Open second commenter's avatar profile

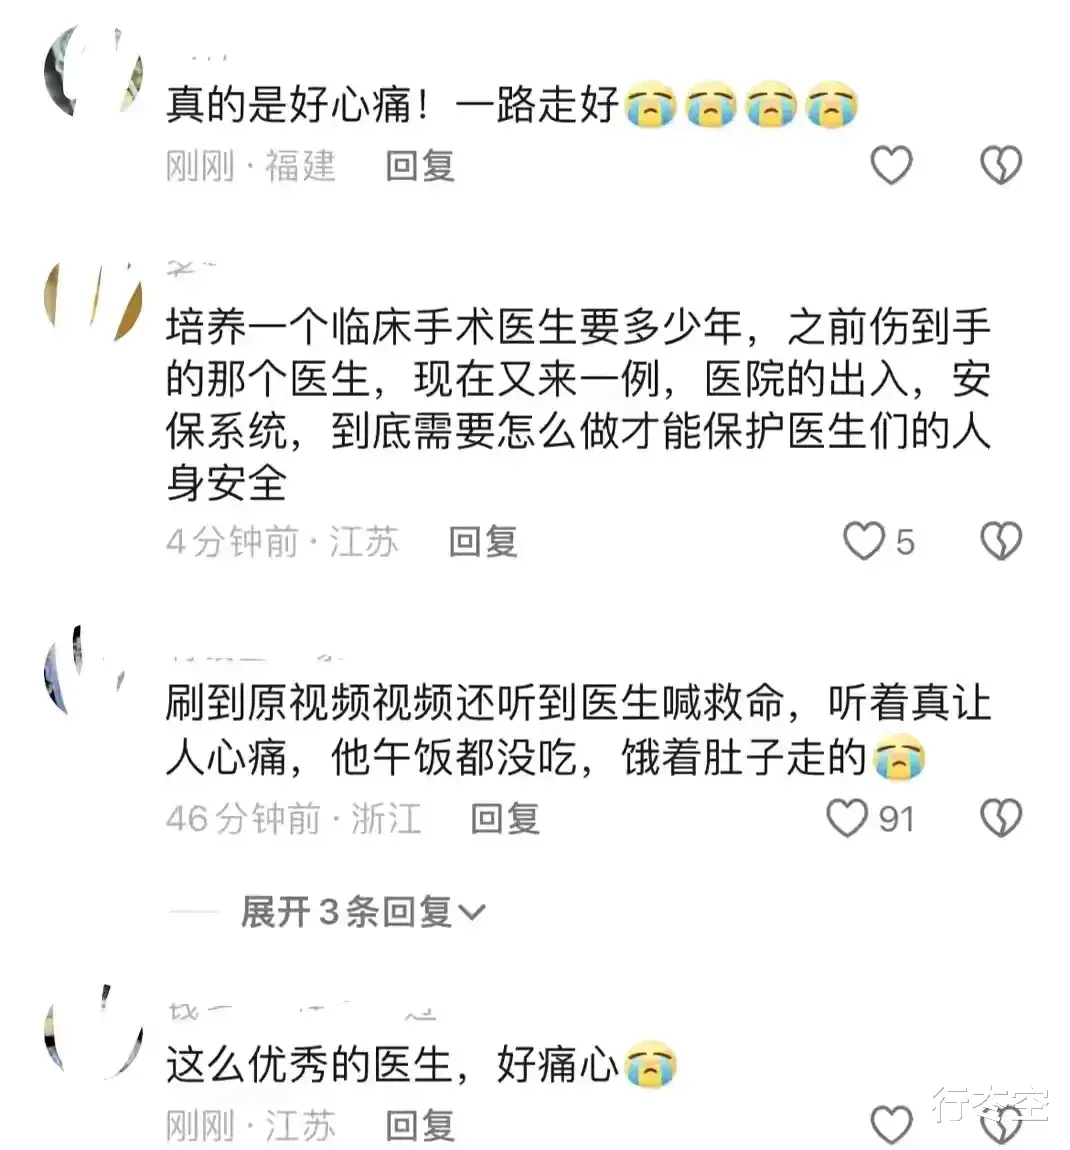[93, 302]
